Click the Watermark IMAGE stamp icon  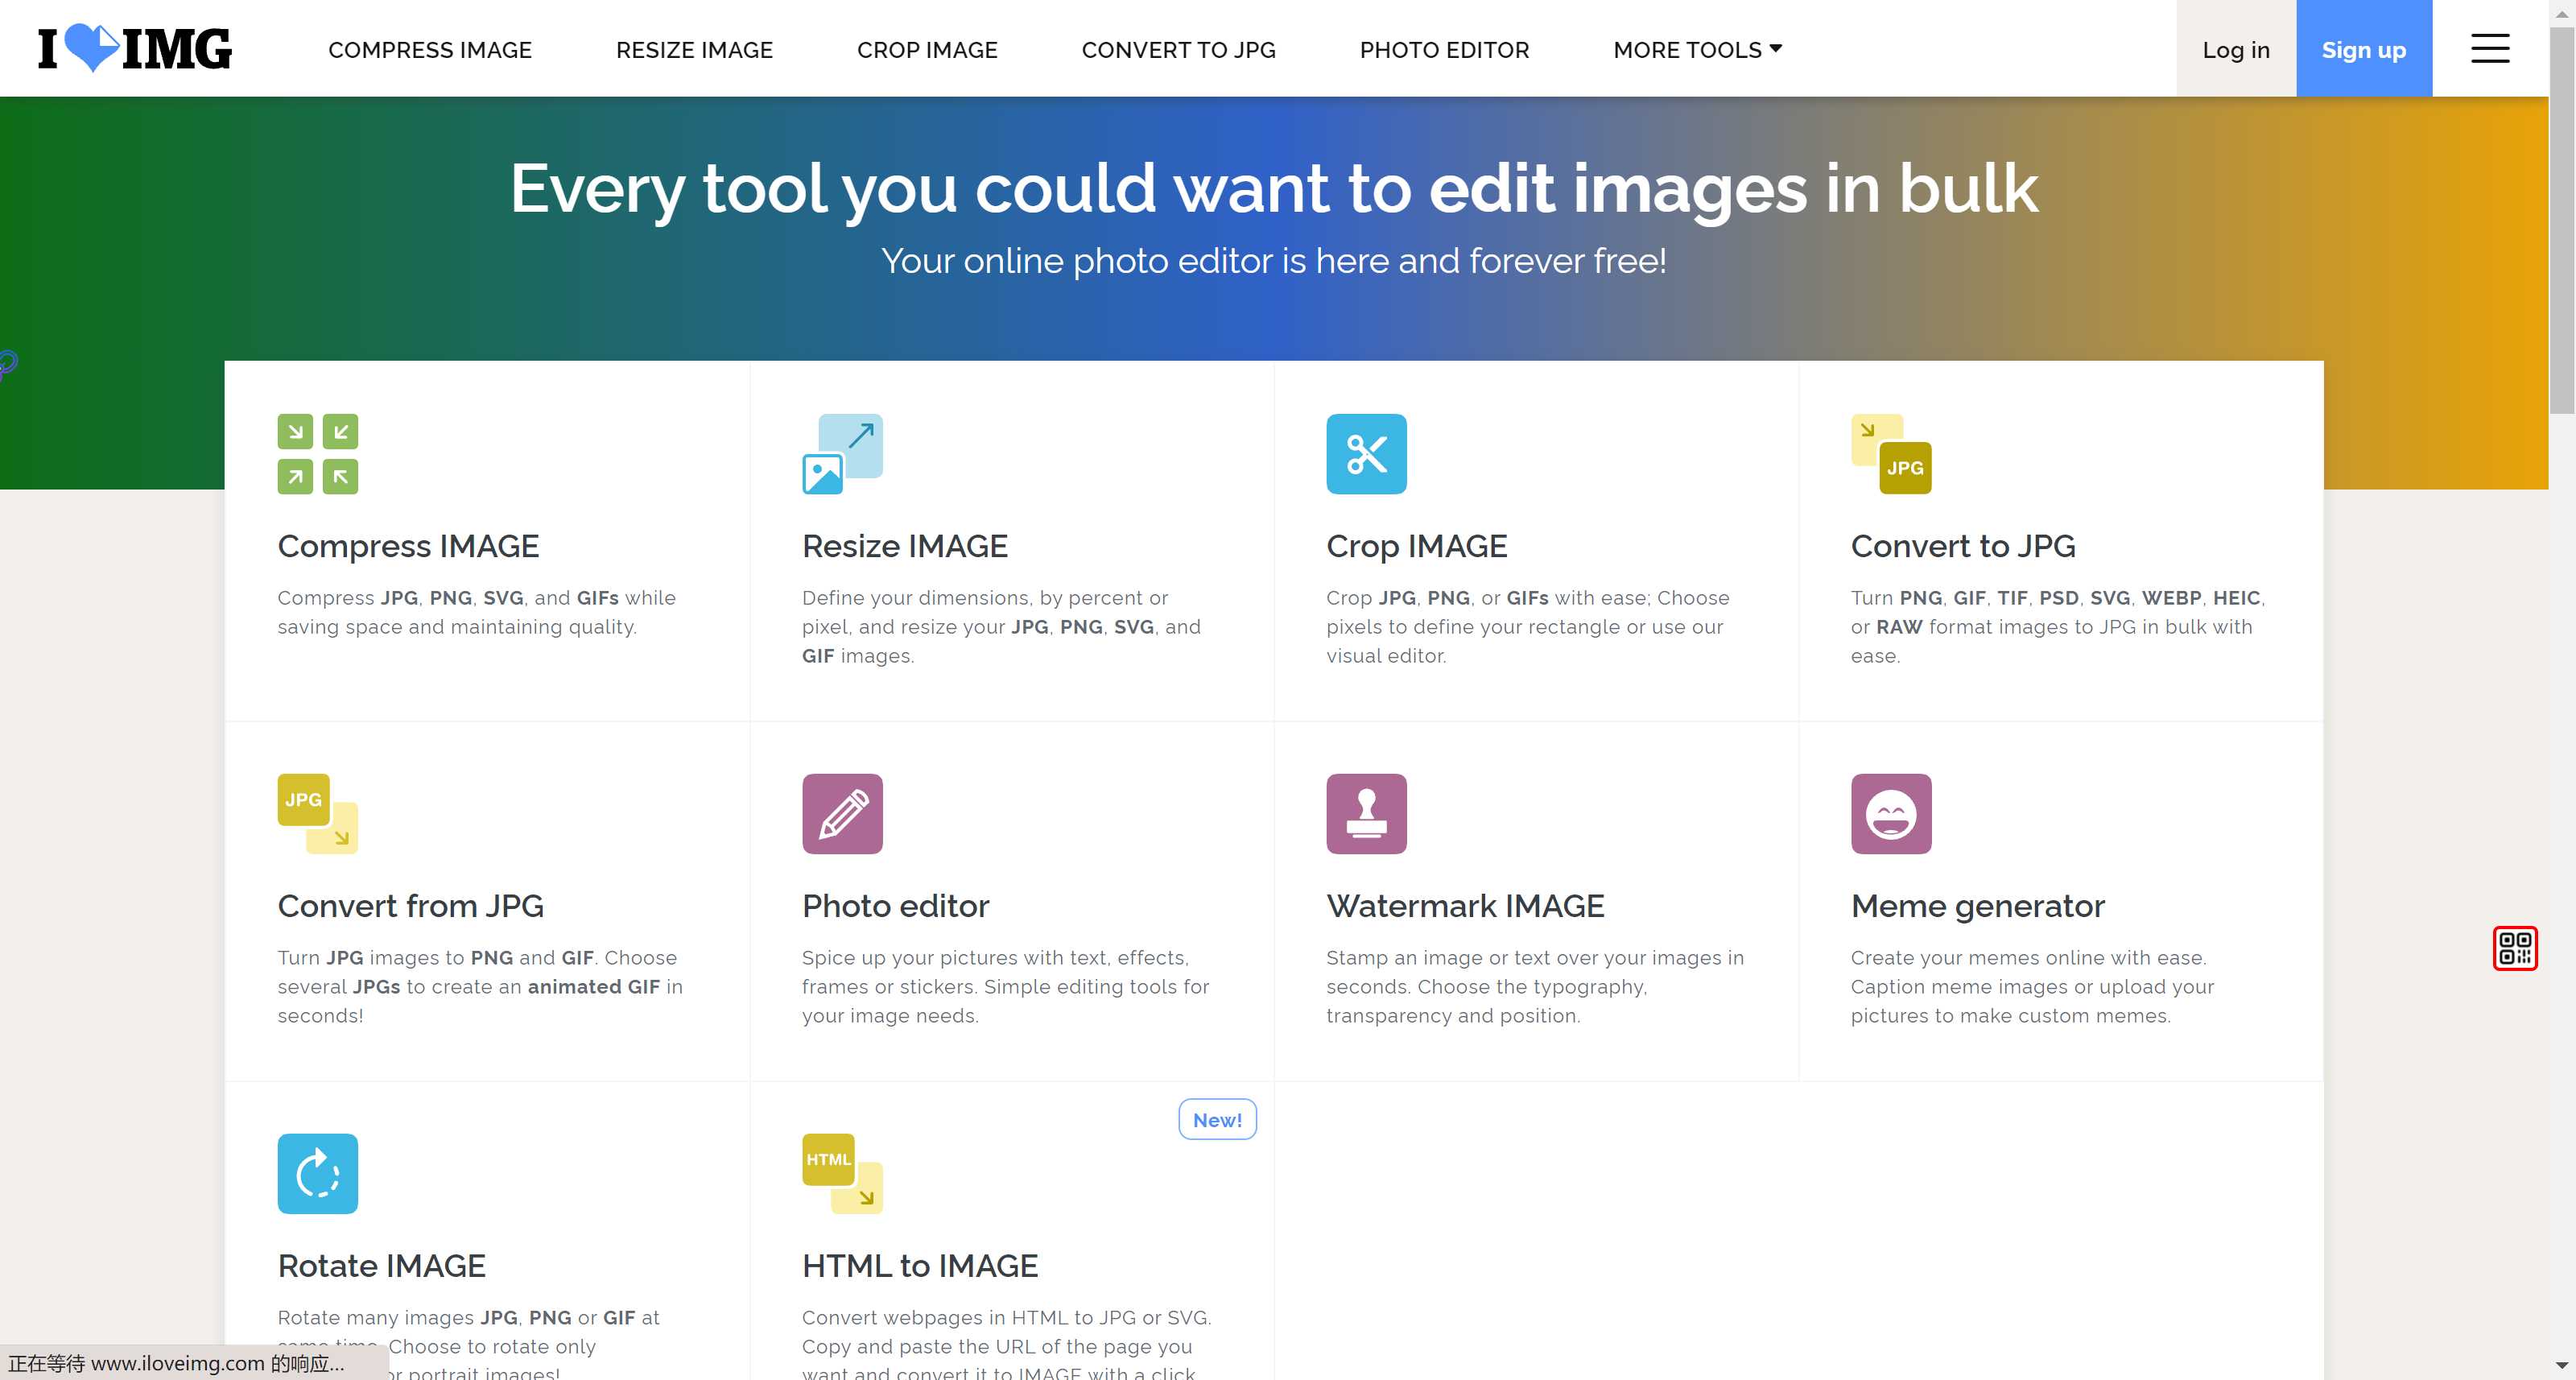point(1366,812)
